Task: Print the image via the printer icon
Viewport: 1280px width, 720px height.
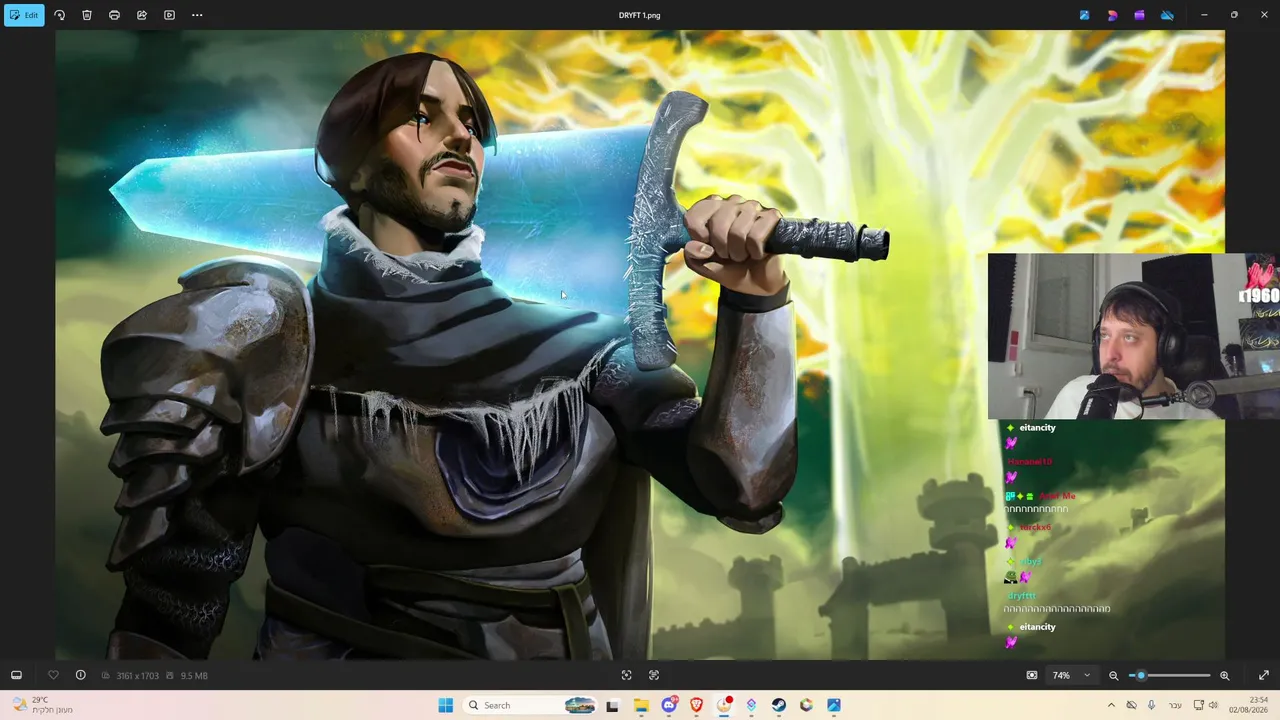Action: 114,15
